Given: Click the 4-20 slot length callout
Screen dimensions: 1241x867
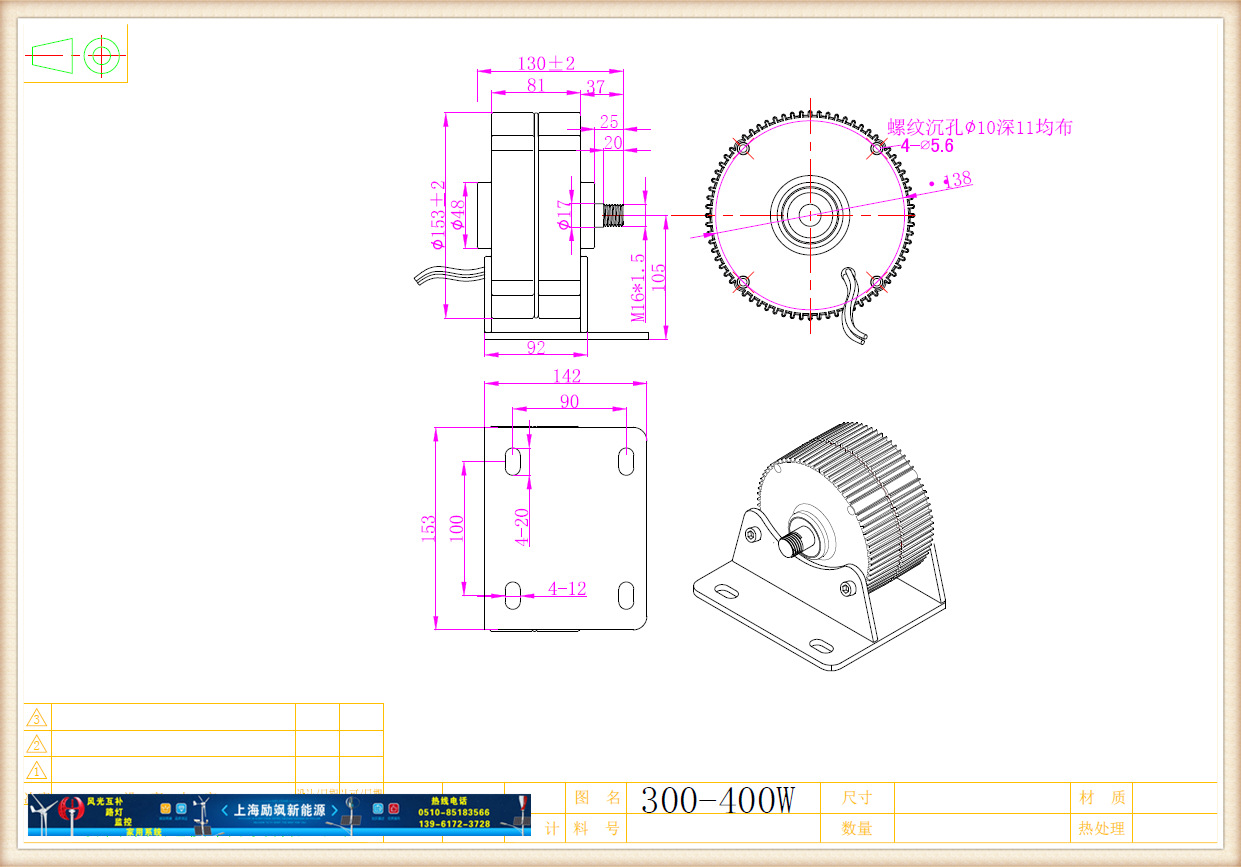Looking at the screenshot, I should pos(521,527).
